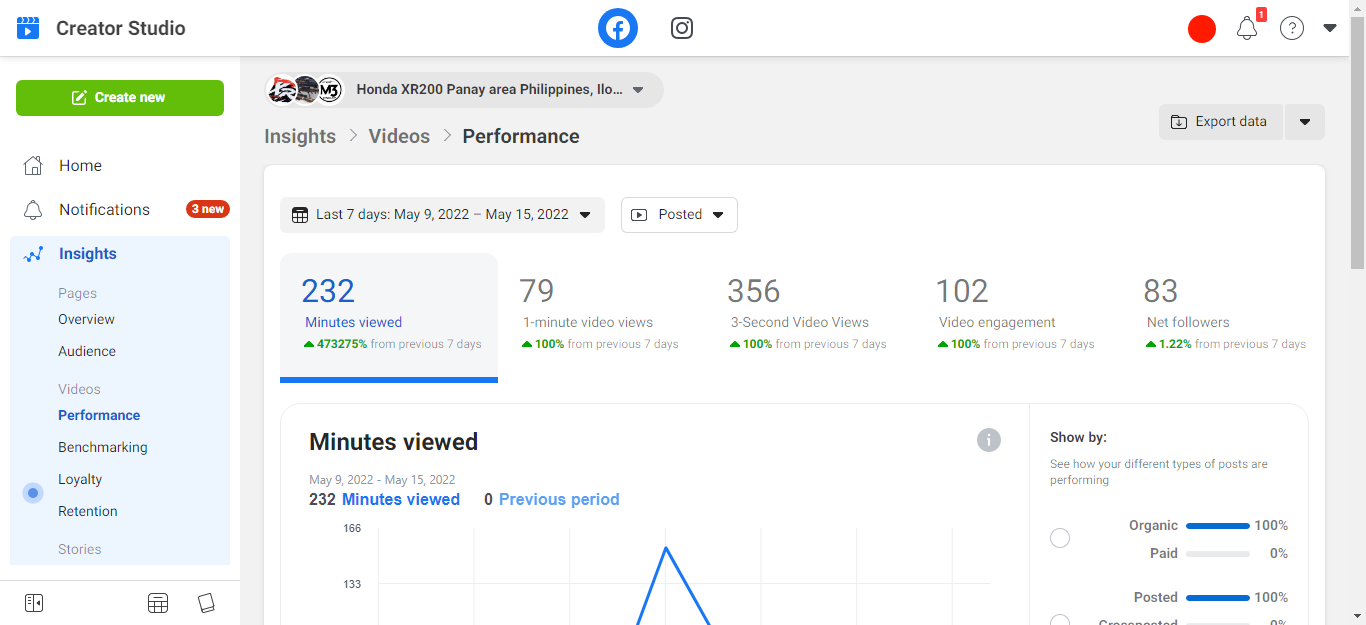Click the Minutes viewed legend label
1366x625 pixels.
point(401,500)
